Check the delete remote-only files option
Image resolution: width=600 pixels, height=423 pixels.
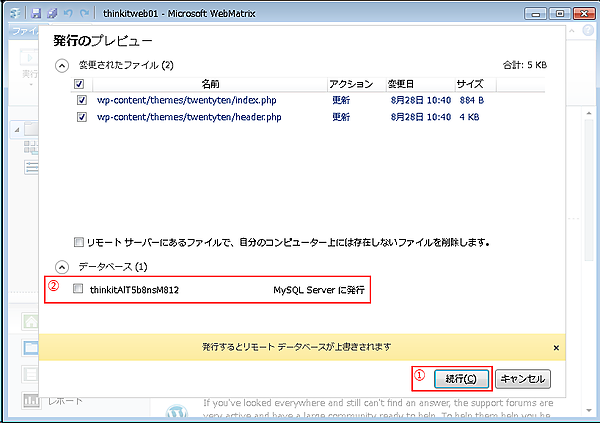pyautogui.click(x=79, y=242)
